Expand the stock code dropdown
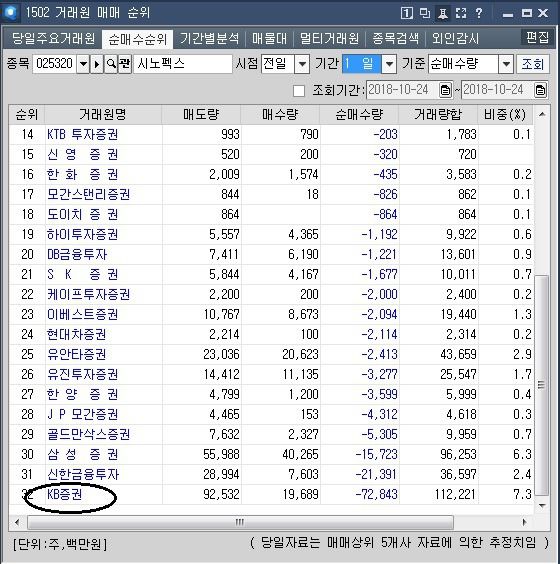The height and width of the screenshot is (564, 560). [83, 64]
